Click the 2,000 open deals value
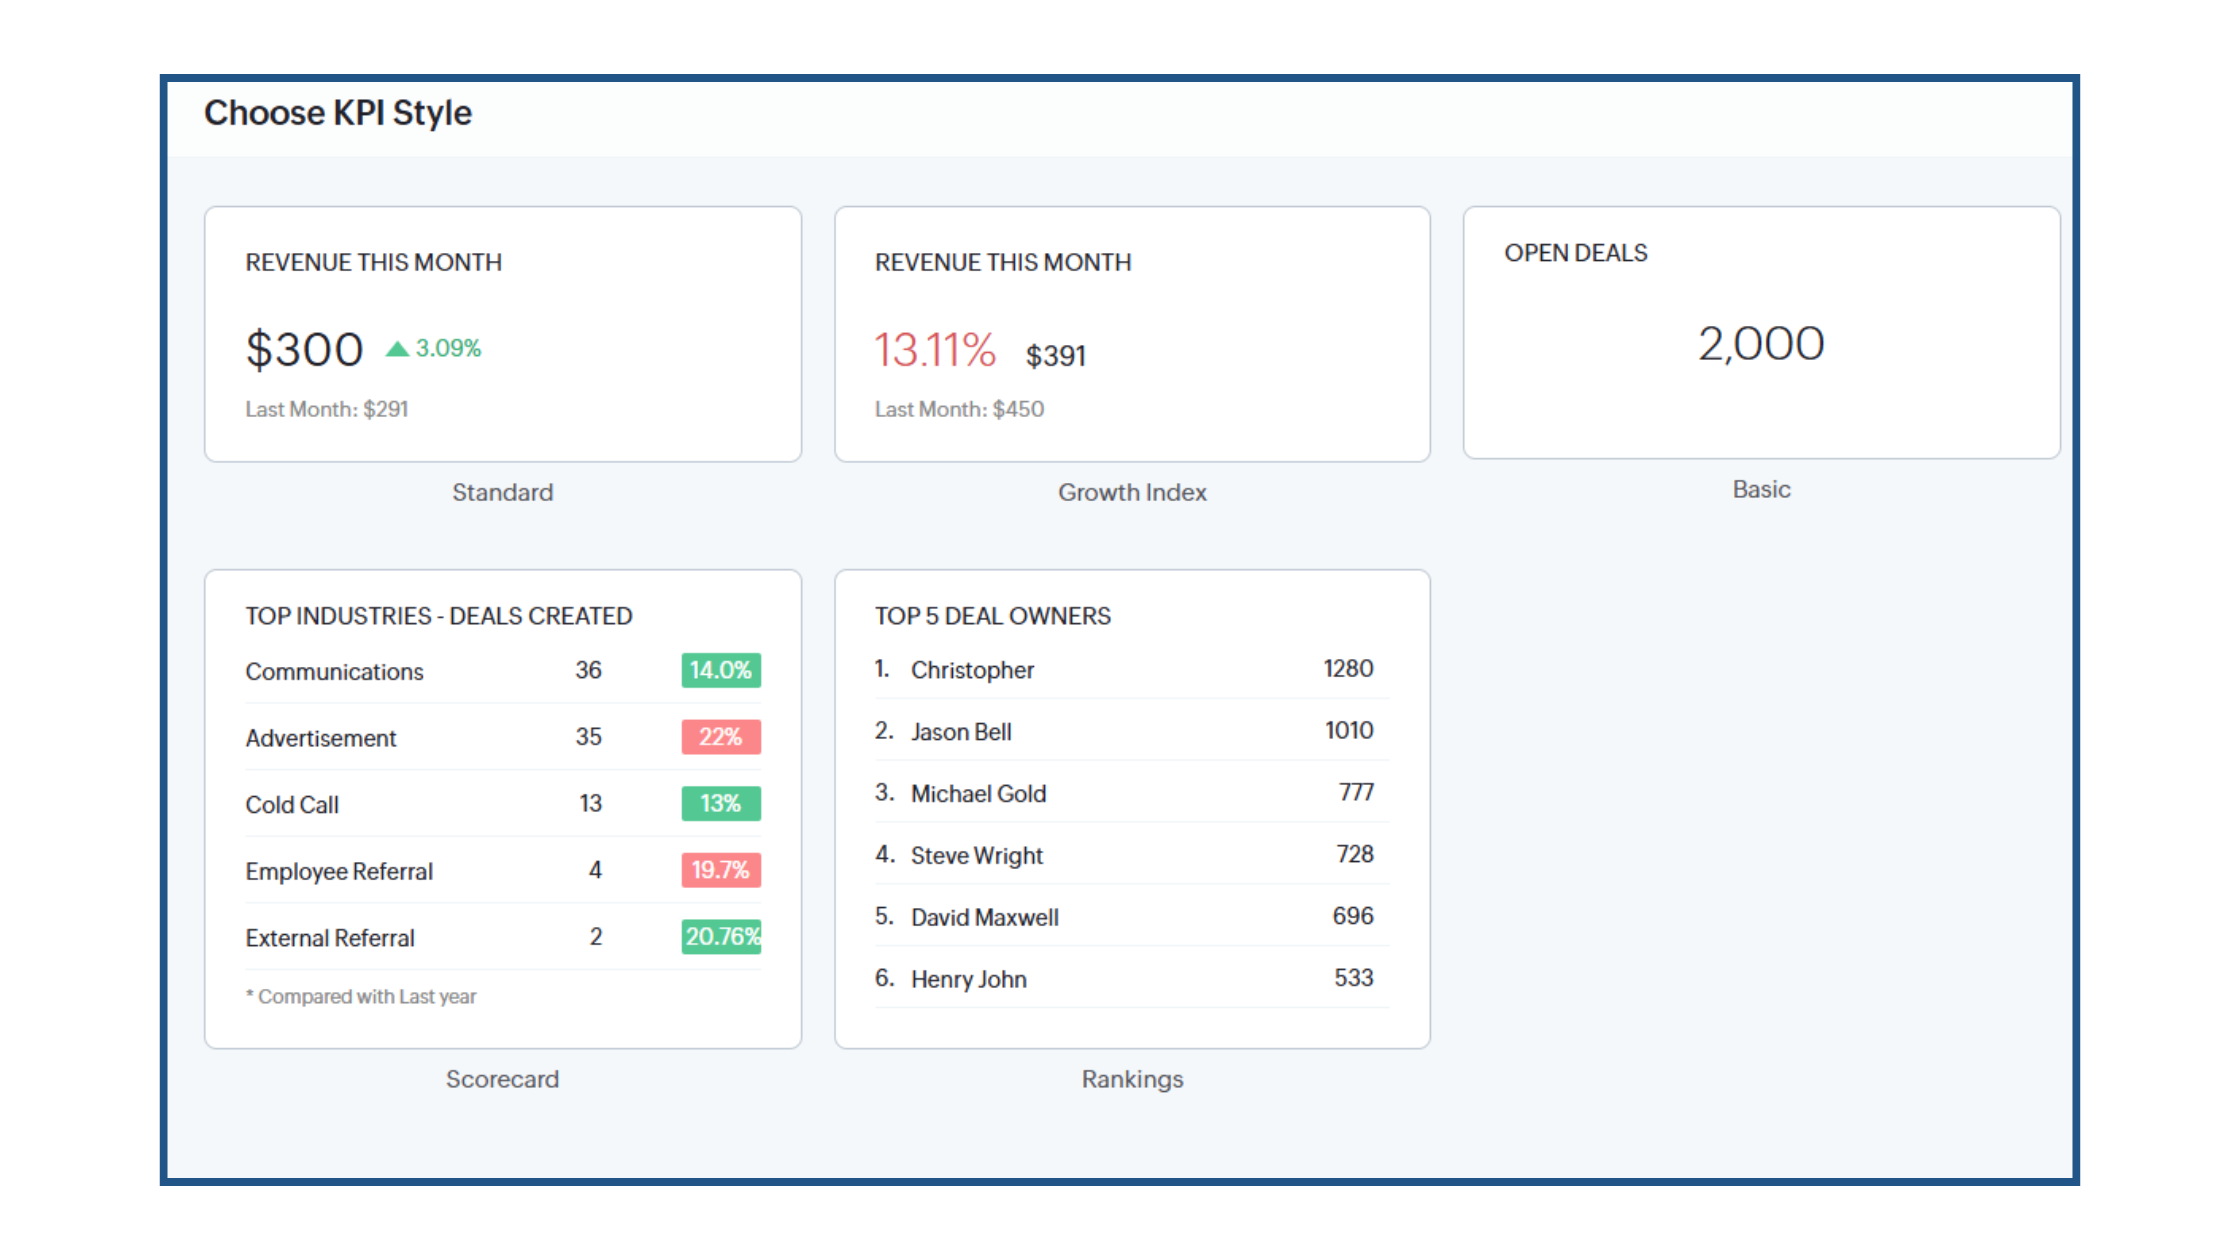Screen dimensions: 2240x1260 click(1761, 344)
